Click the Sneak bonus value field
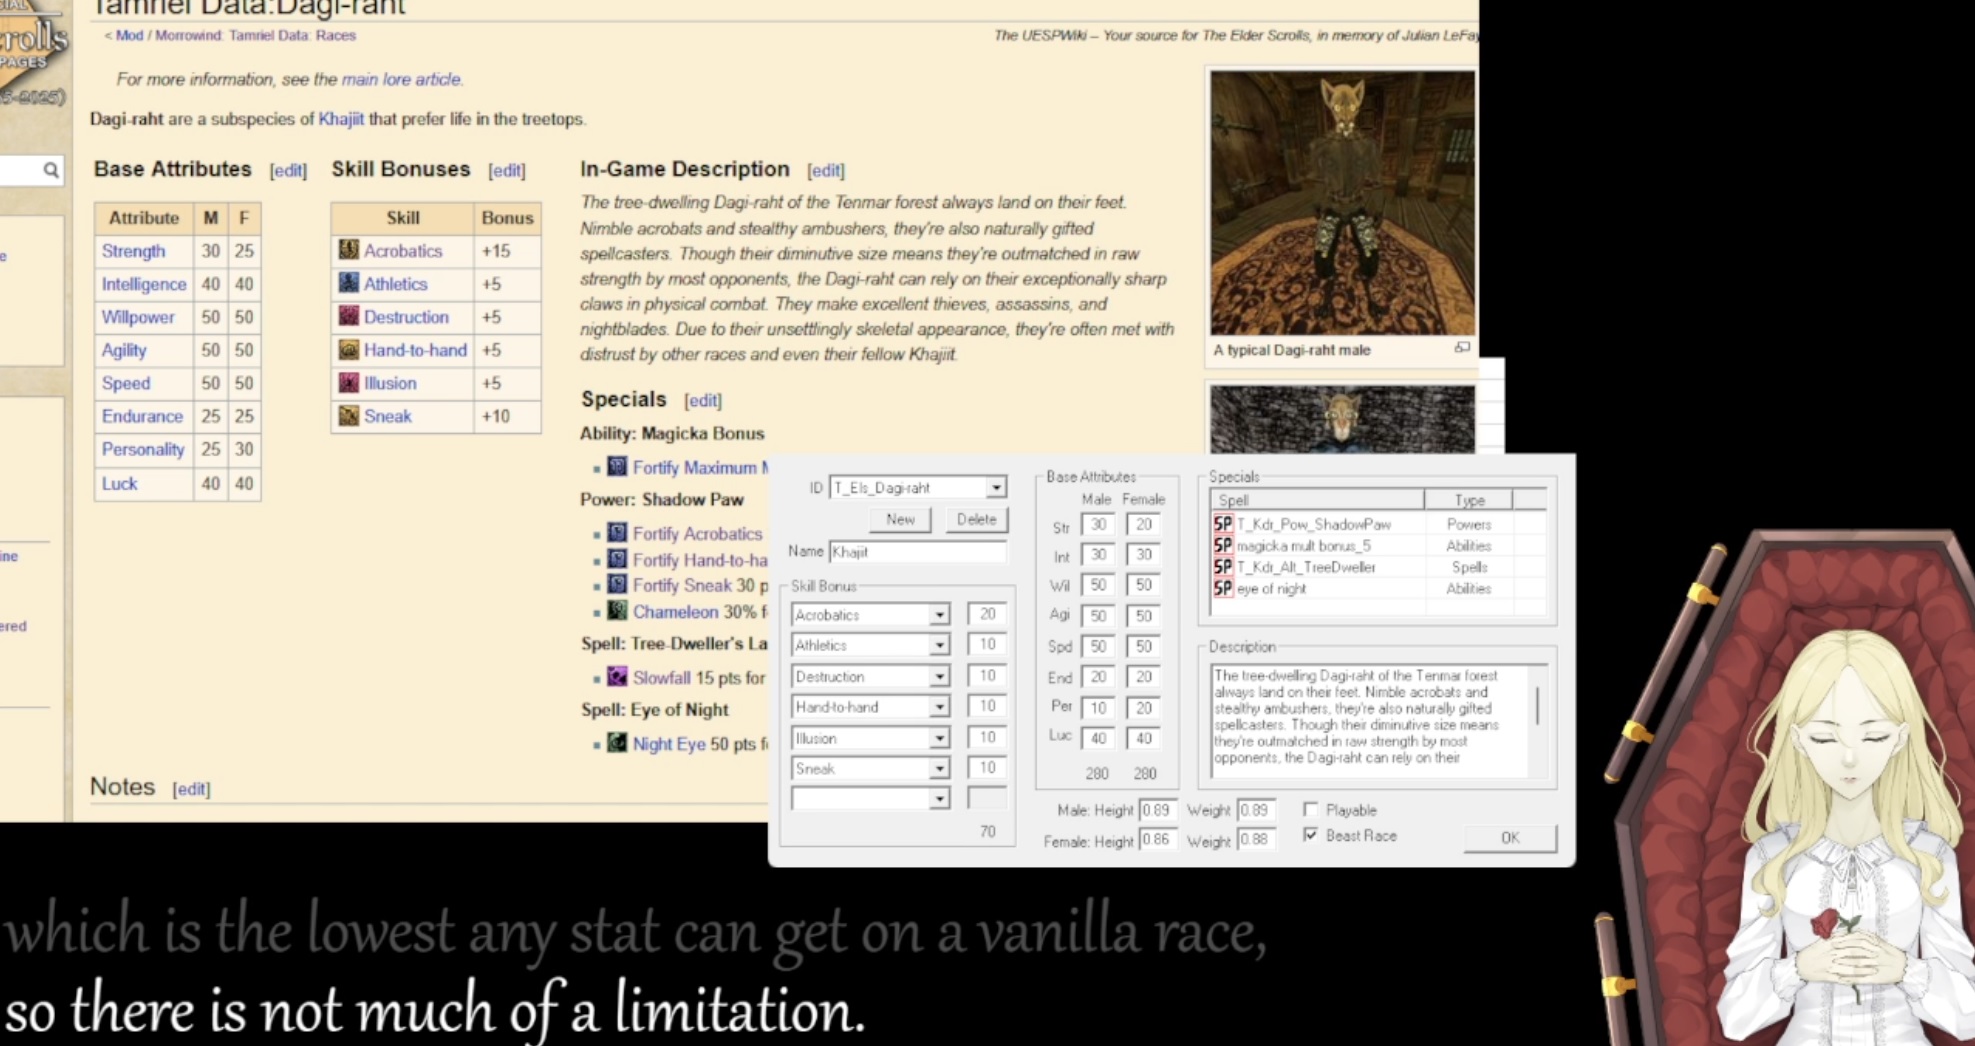The image size is (1975, 1046). [x=987, y=769]
